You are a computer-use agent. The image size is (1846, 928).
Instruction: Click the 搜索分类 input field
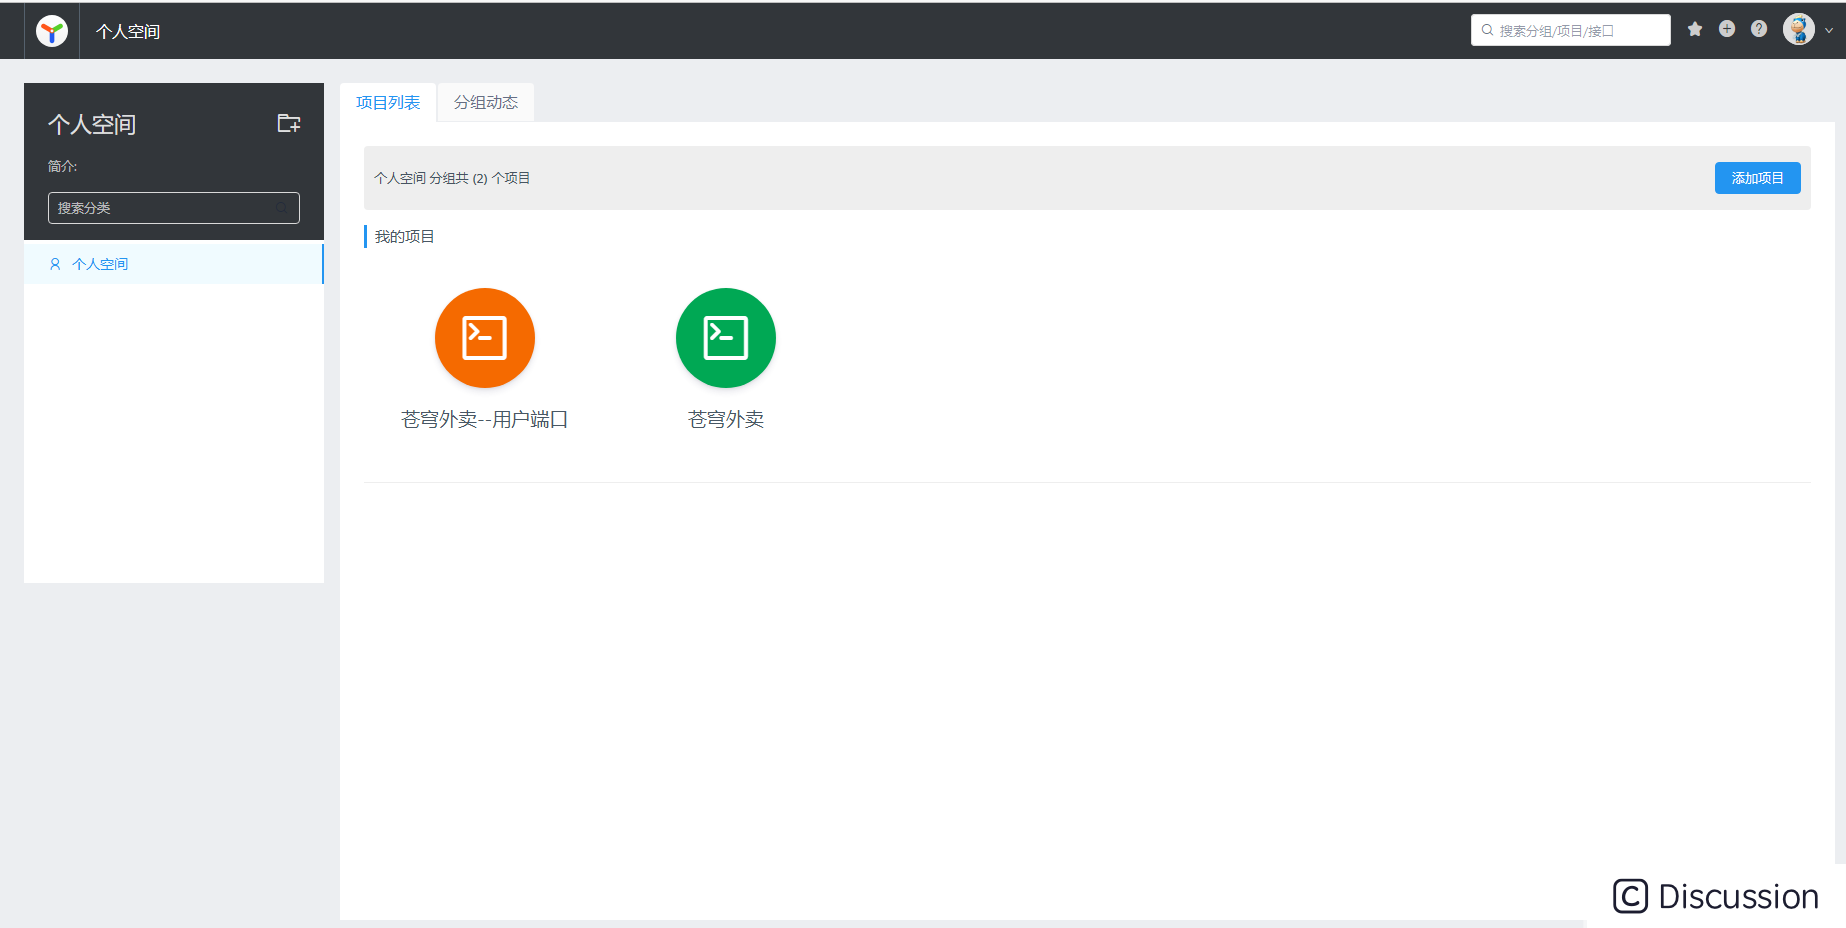click(160, 208)
